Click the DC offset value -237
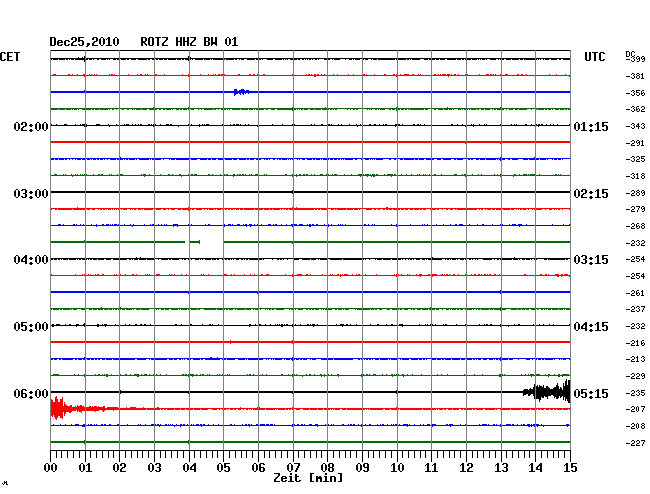Screen dimensions: 650x494 tap(635, 309)
